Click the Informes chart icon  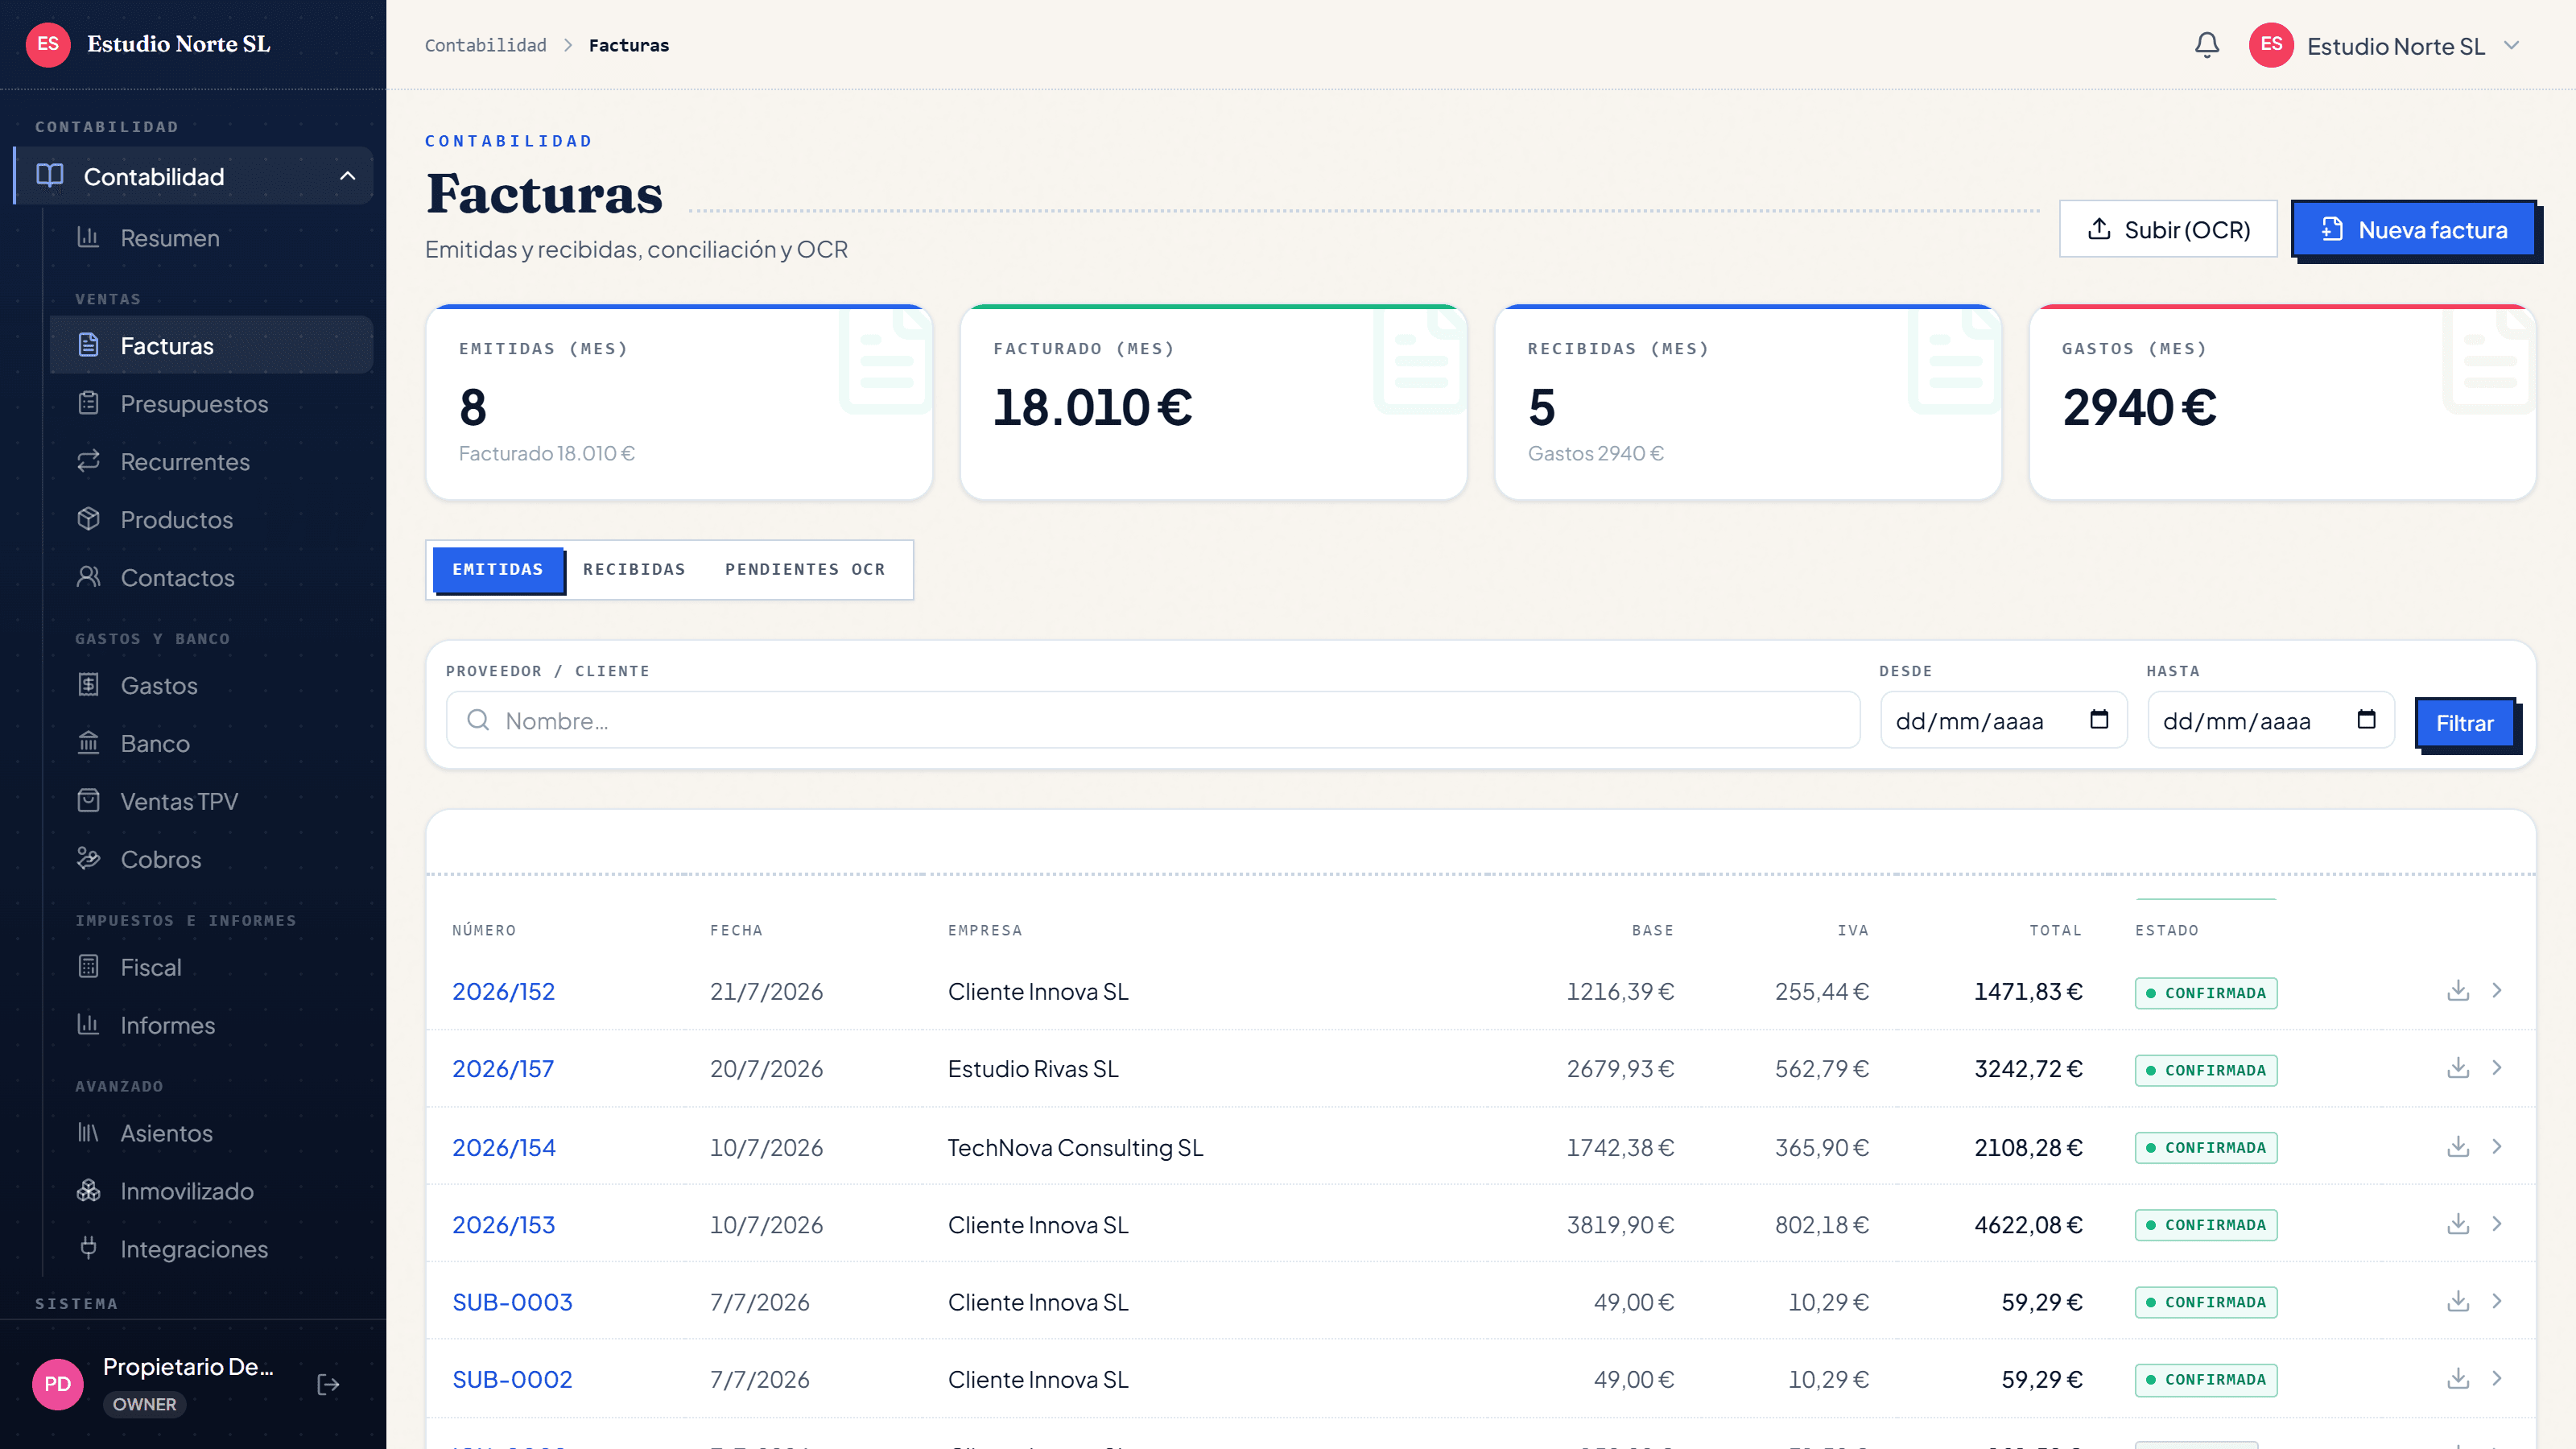click(x=88, y=1025)
